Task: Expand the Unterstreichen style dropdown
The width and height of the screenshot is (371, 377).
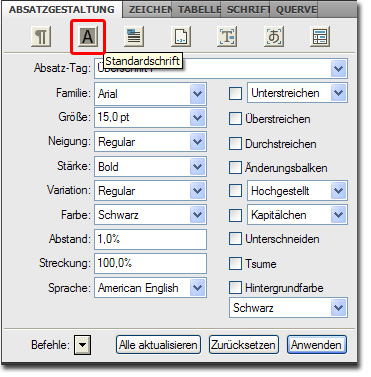Action: point(338,93)
